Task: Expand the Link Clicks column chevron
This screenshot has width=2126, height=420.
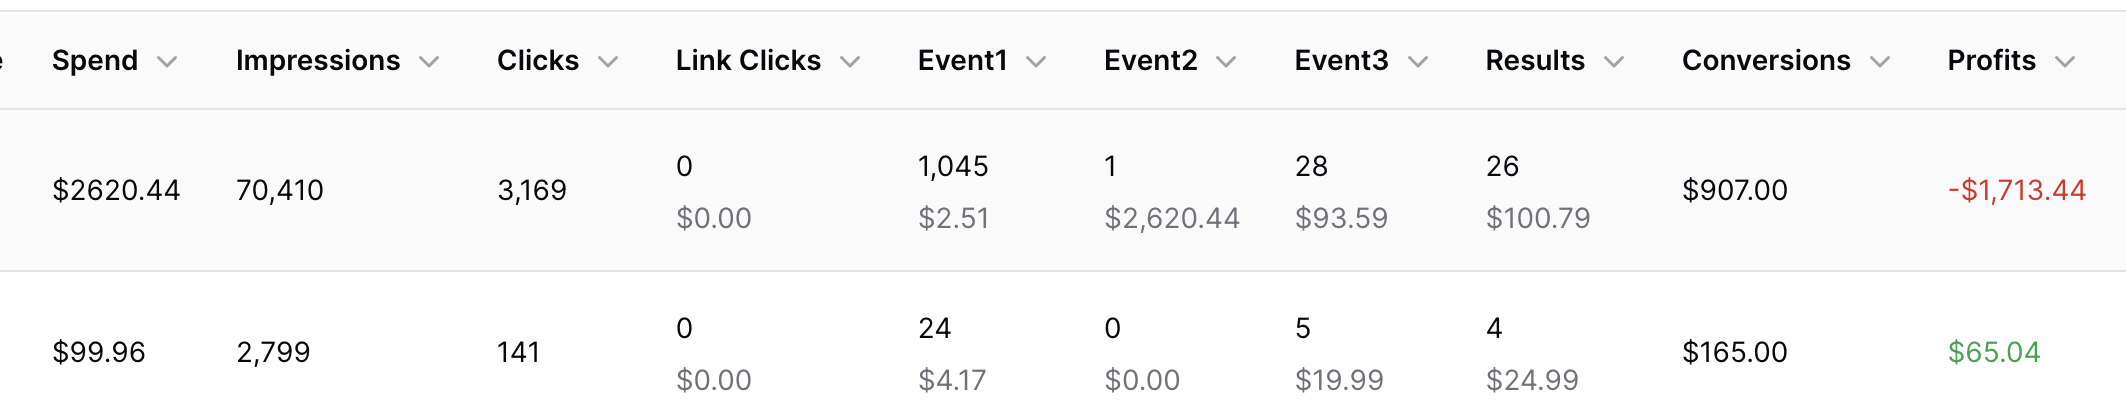Action: tap(850, 62)
